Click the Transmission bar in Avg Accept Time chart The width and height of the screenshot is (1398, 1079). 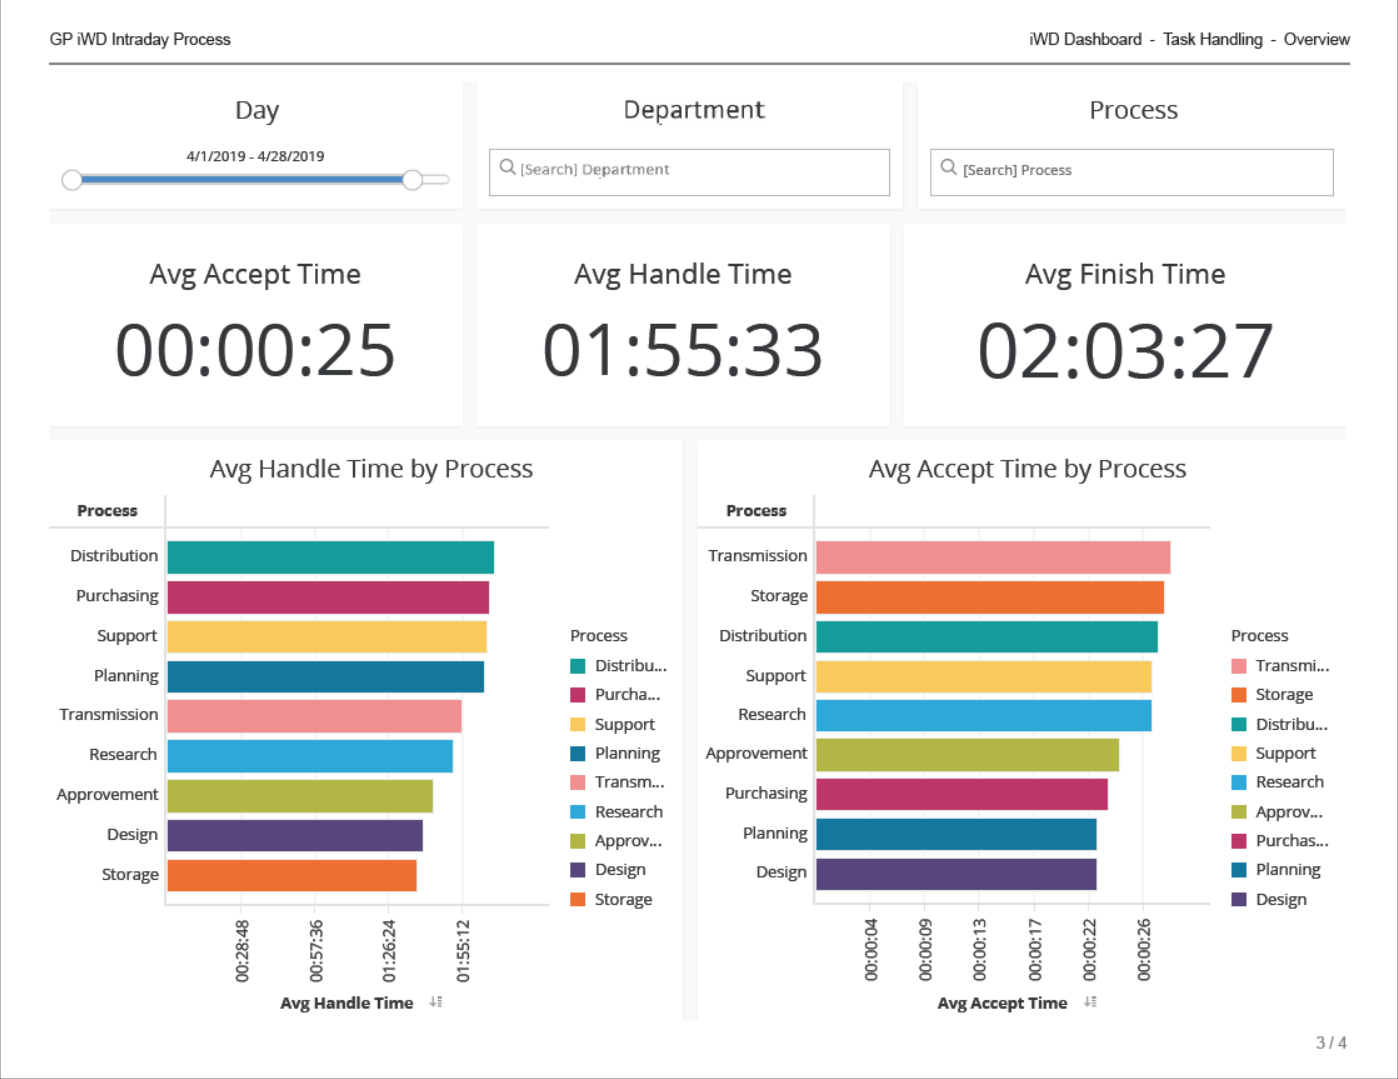point(992,557)
